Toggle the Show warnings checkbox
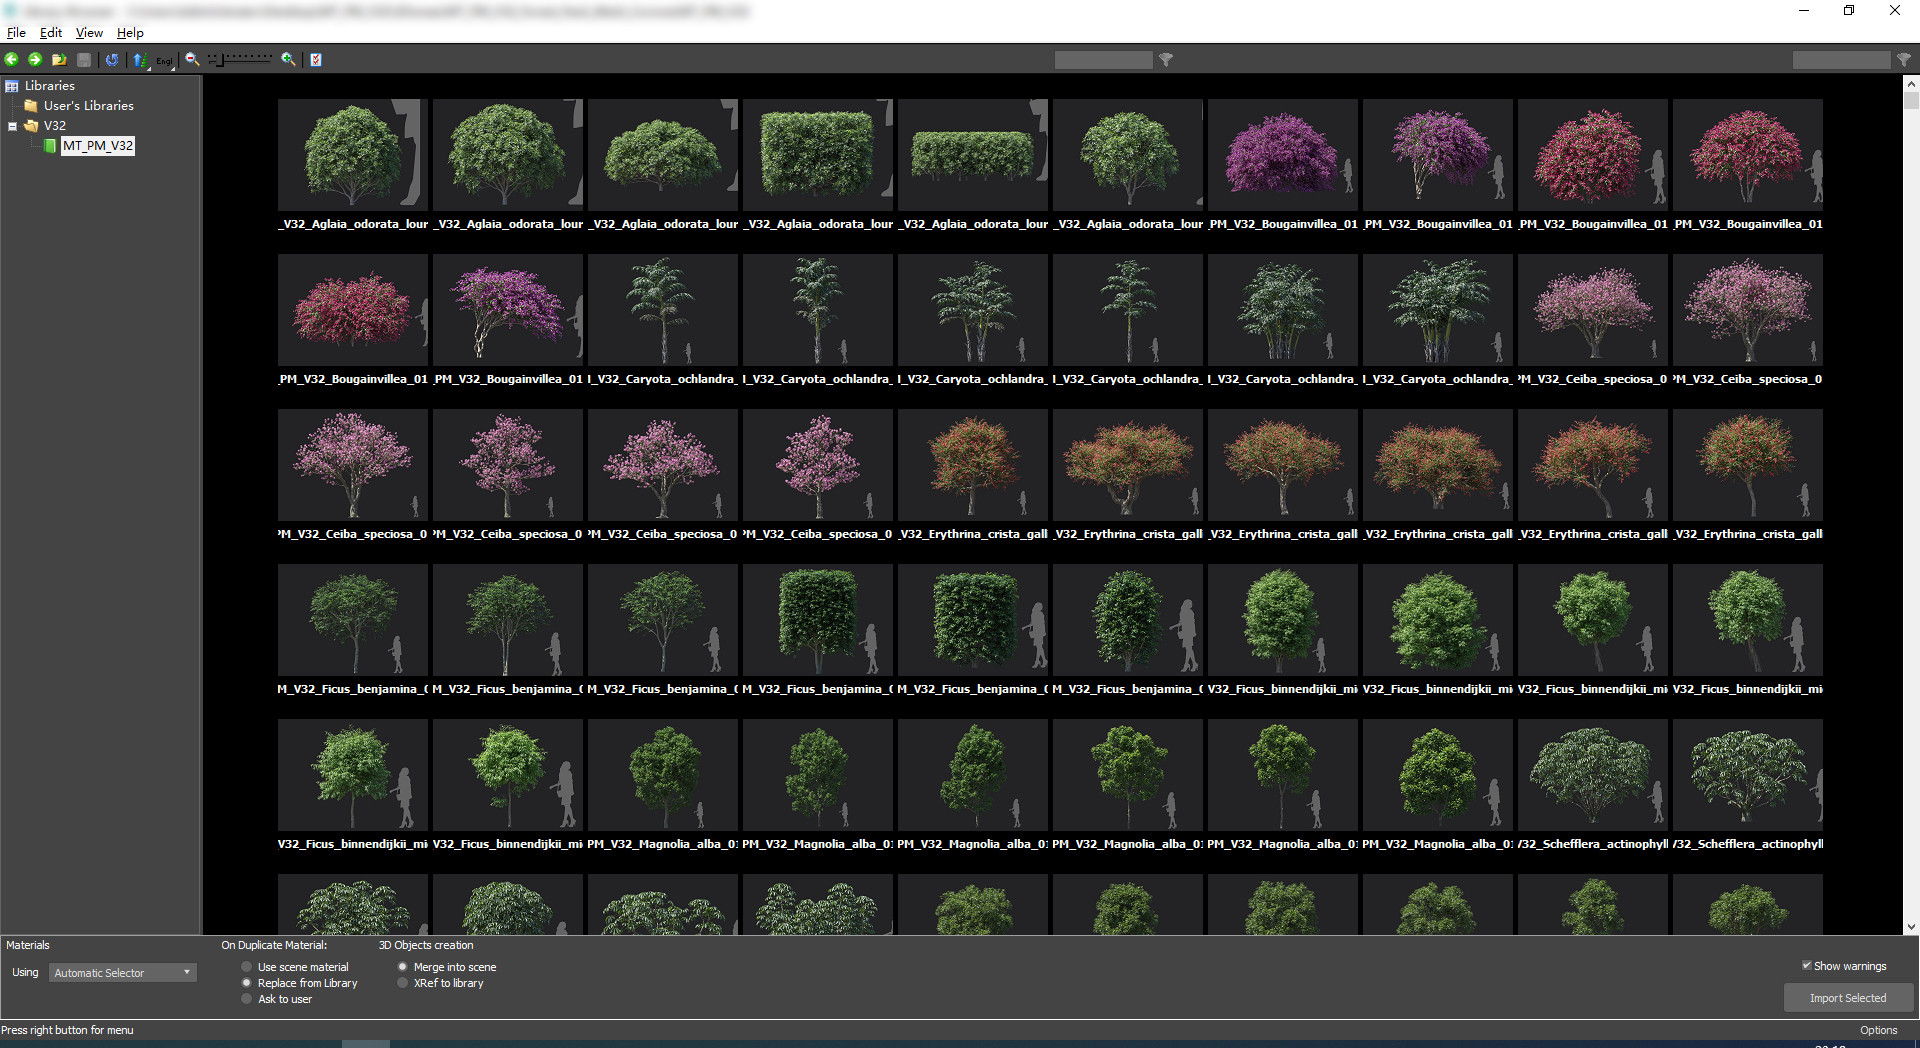The width and height of the screenshot is (1920, 1048). (x=1808, y=965)
